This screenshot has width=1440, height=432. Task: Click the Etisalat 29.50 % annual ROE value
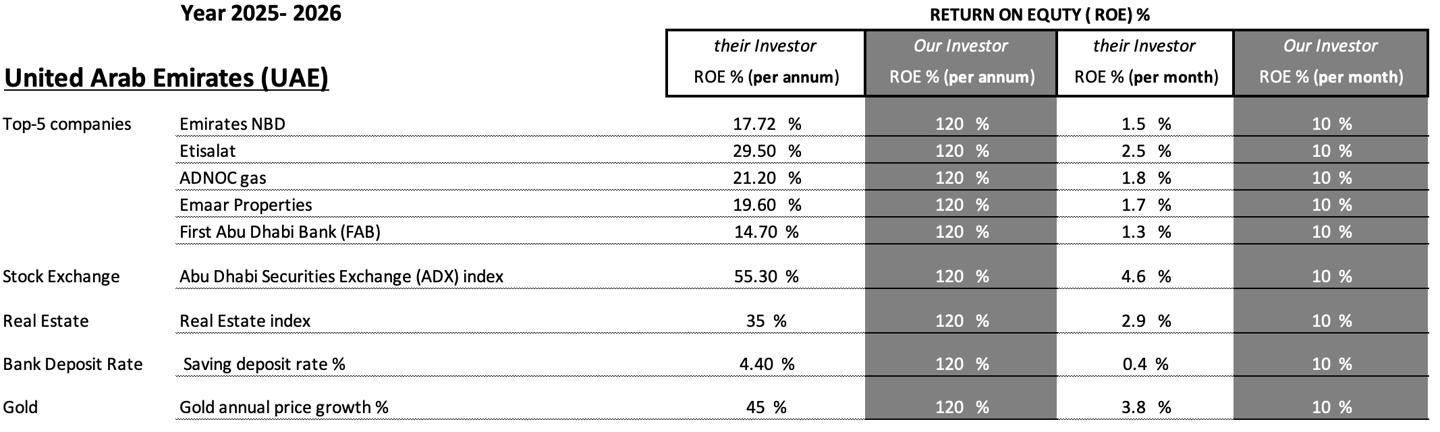point(767,151)
